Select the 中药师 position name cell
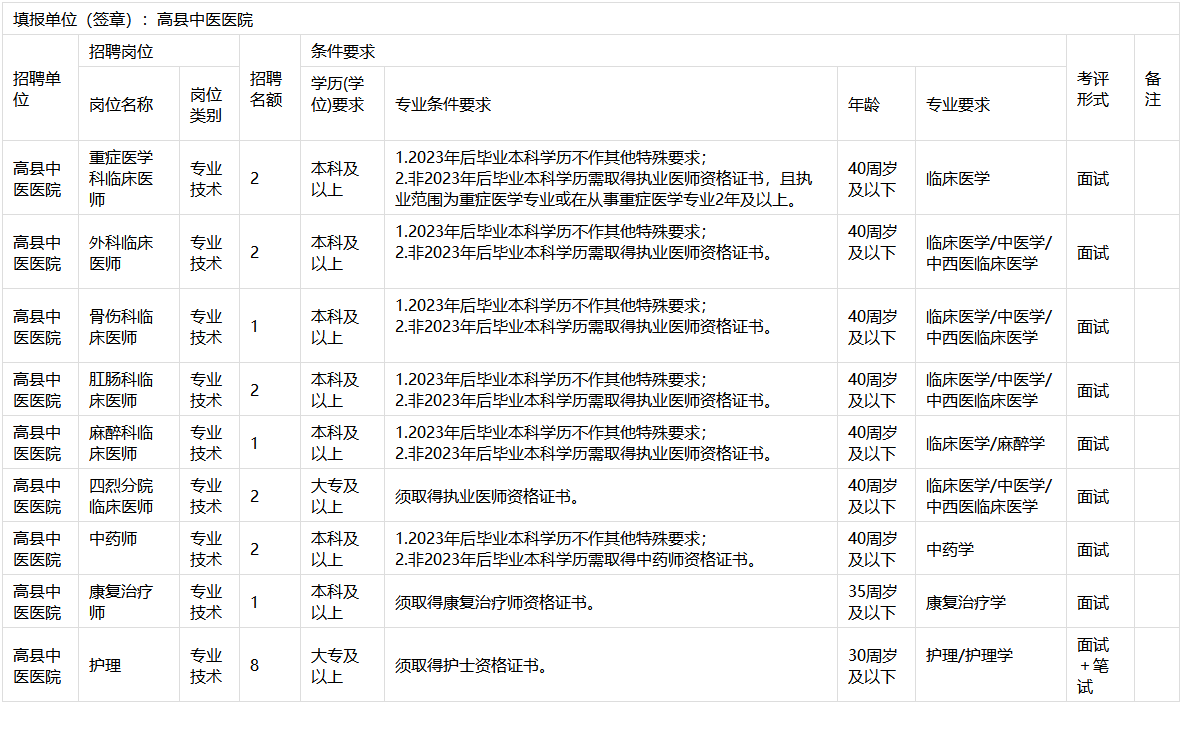Image resolution: width=1183 pixels, height=729 pixels. [x=113, y=539]
